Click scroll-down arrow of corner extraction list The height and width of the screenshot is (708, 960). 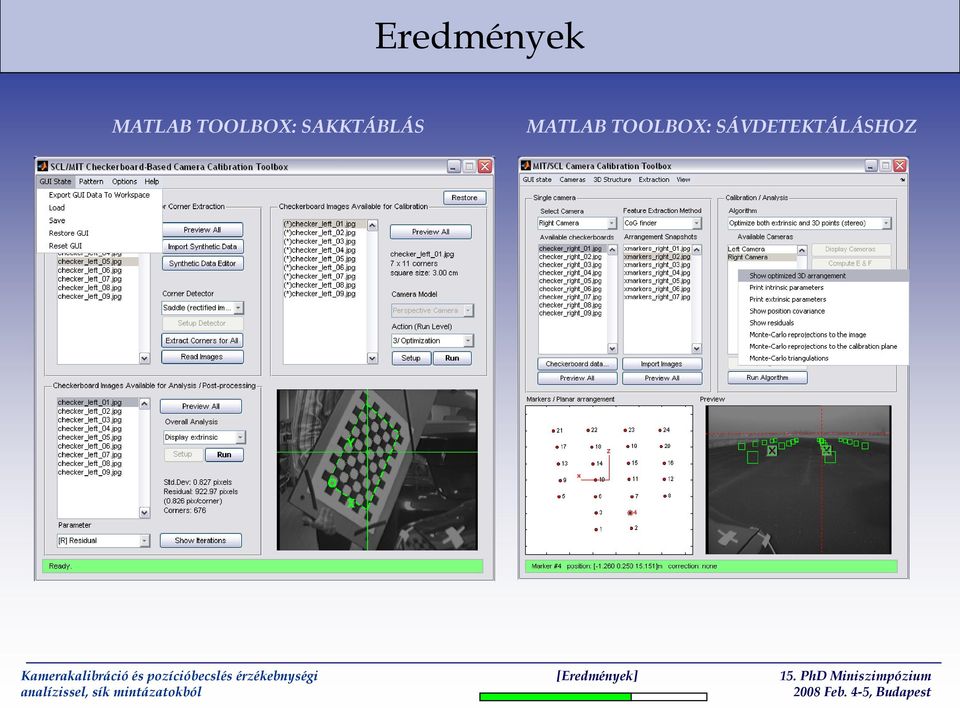(144, 358)
